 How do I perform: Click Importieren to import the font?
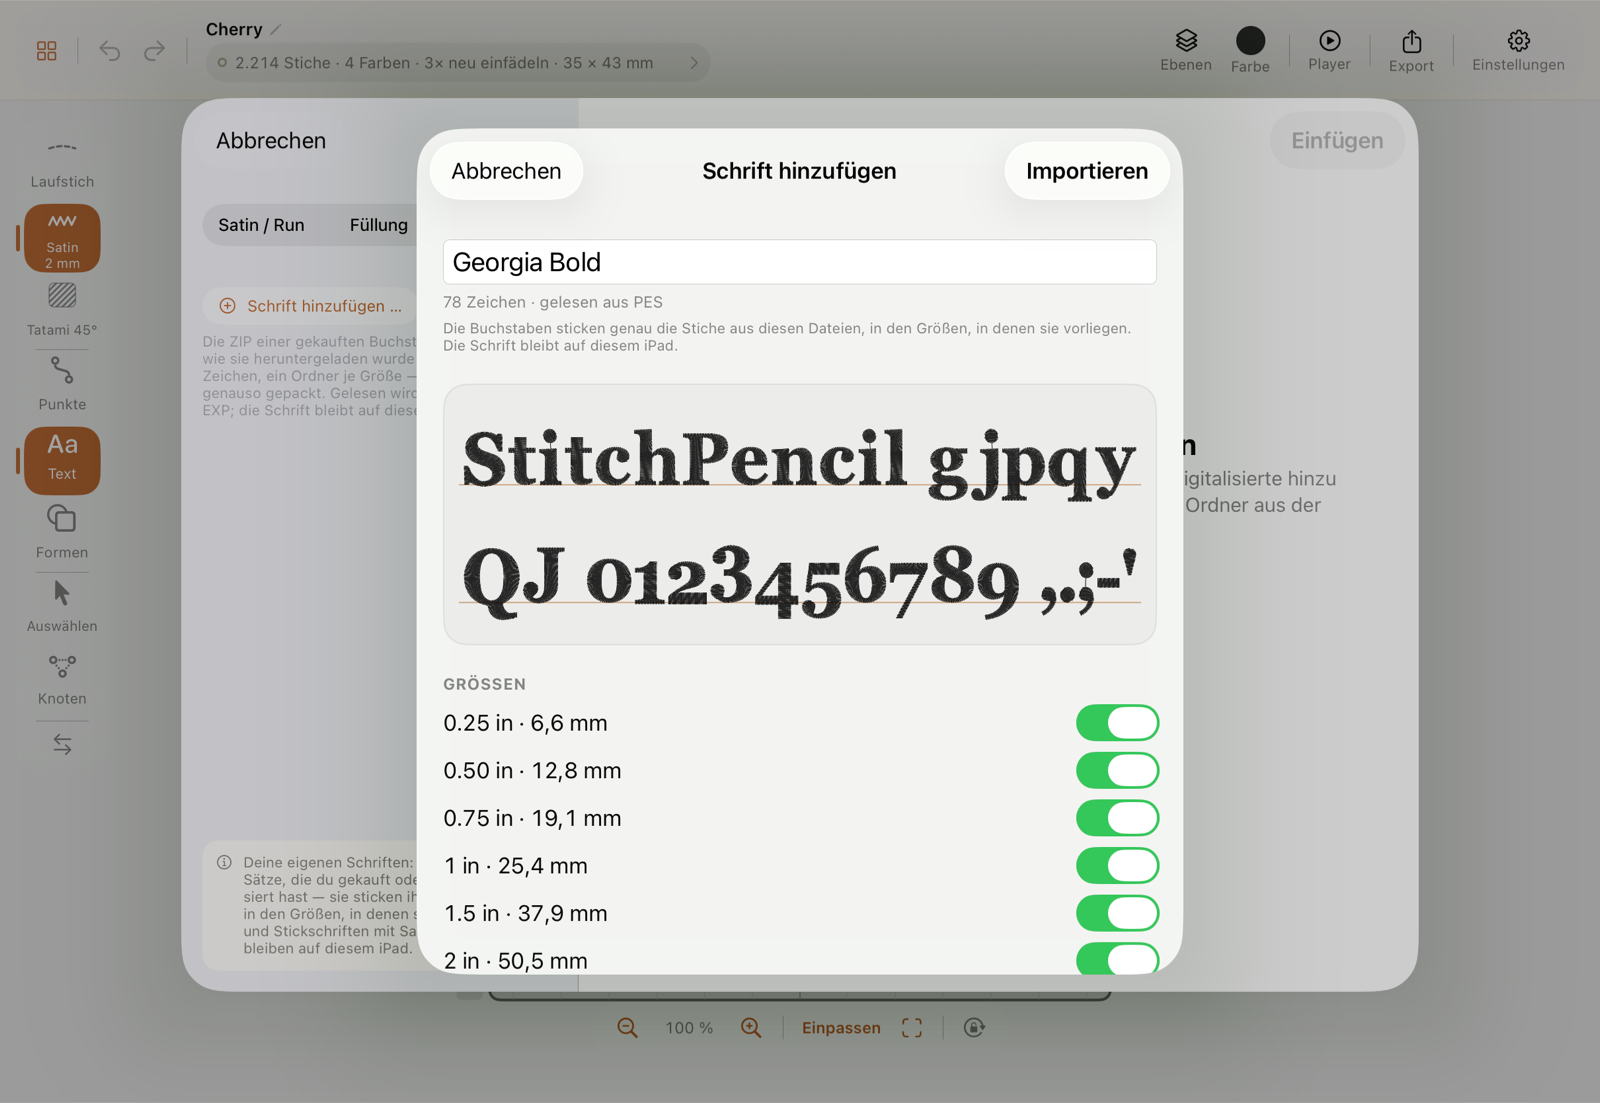coord(1087,171)
